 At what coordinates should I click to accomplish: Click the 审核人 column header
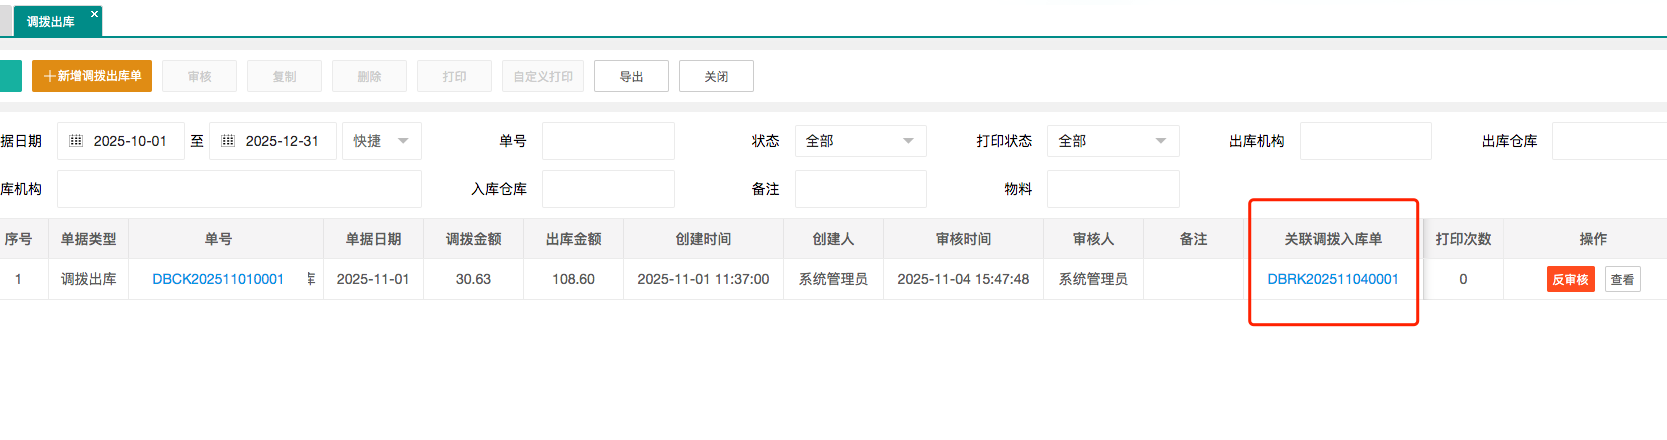click(x=1093, y=239)
